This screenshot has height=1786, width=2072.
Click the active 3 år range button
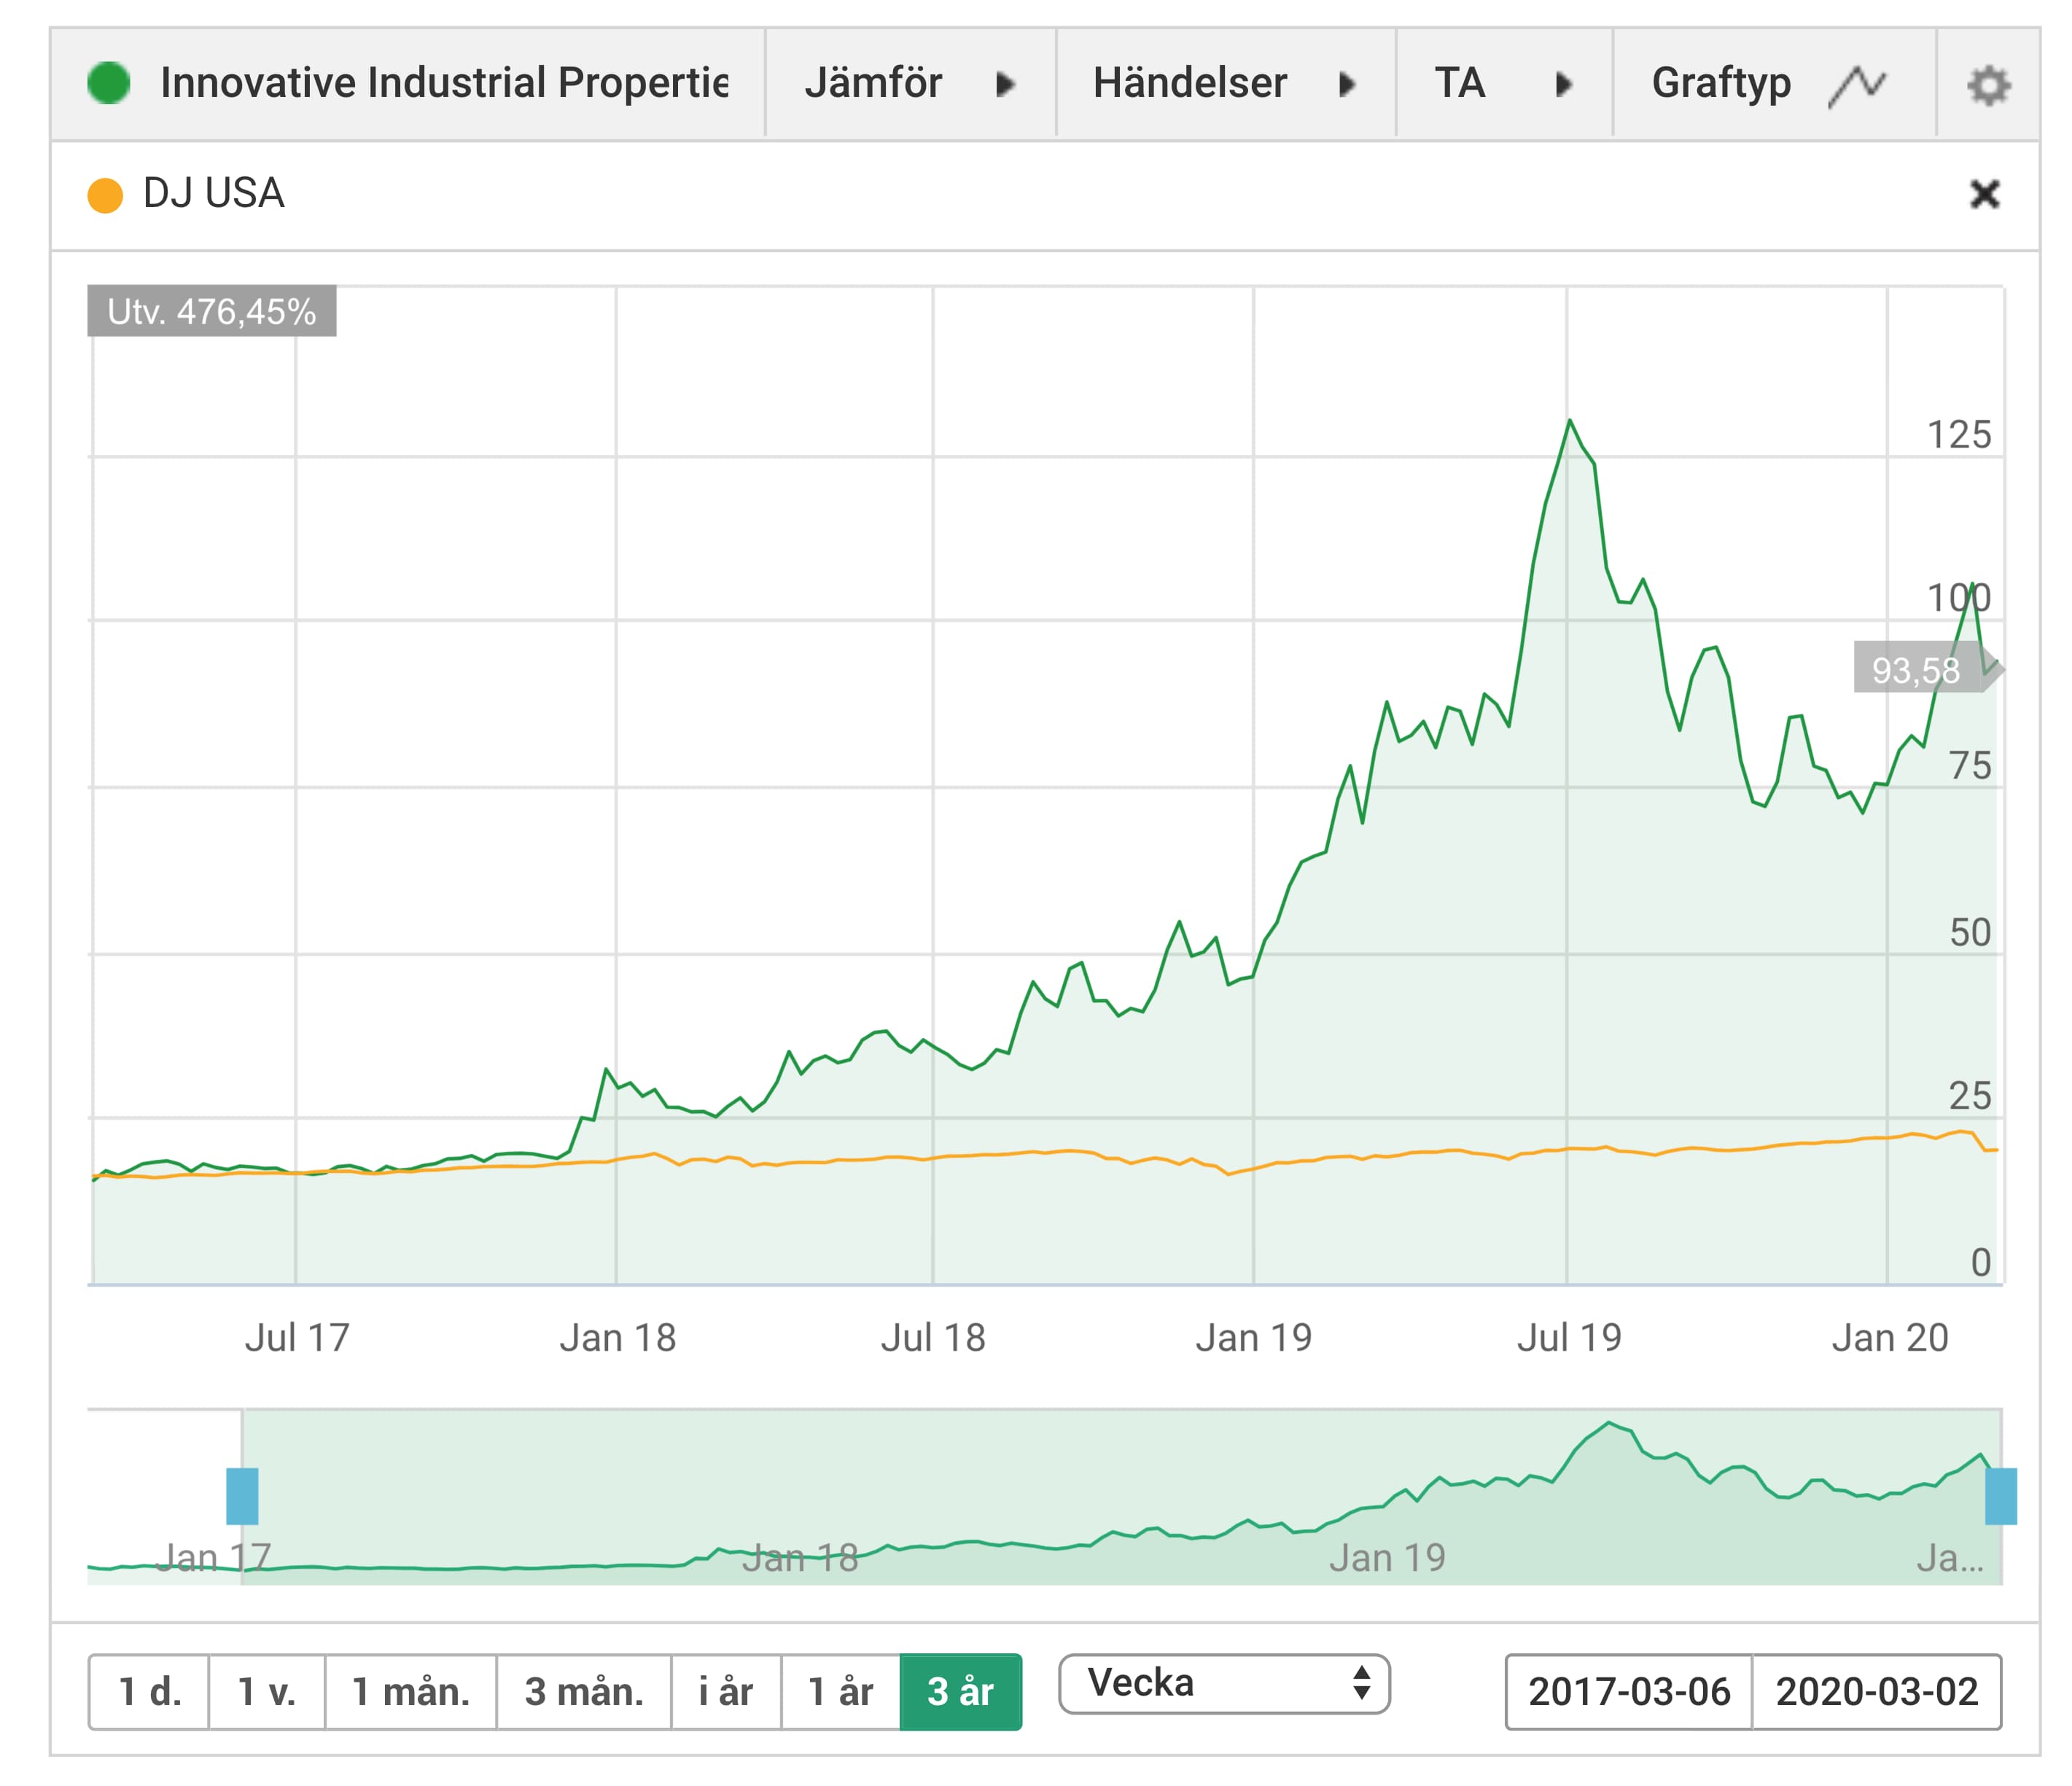pos(961,1691)
